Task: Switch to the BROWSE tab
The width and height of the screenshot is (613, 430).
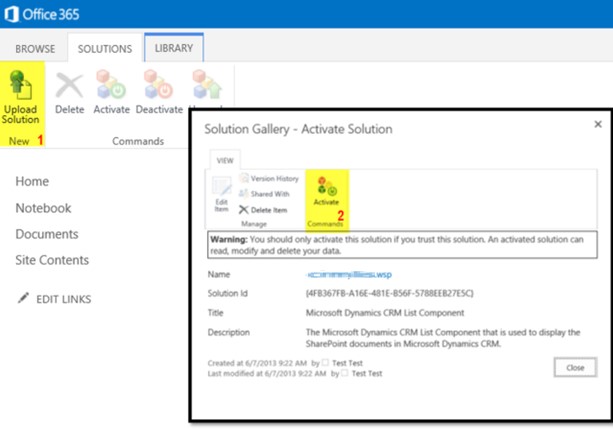Action: tap(35, 49)
